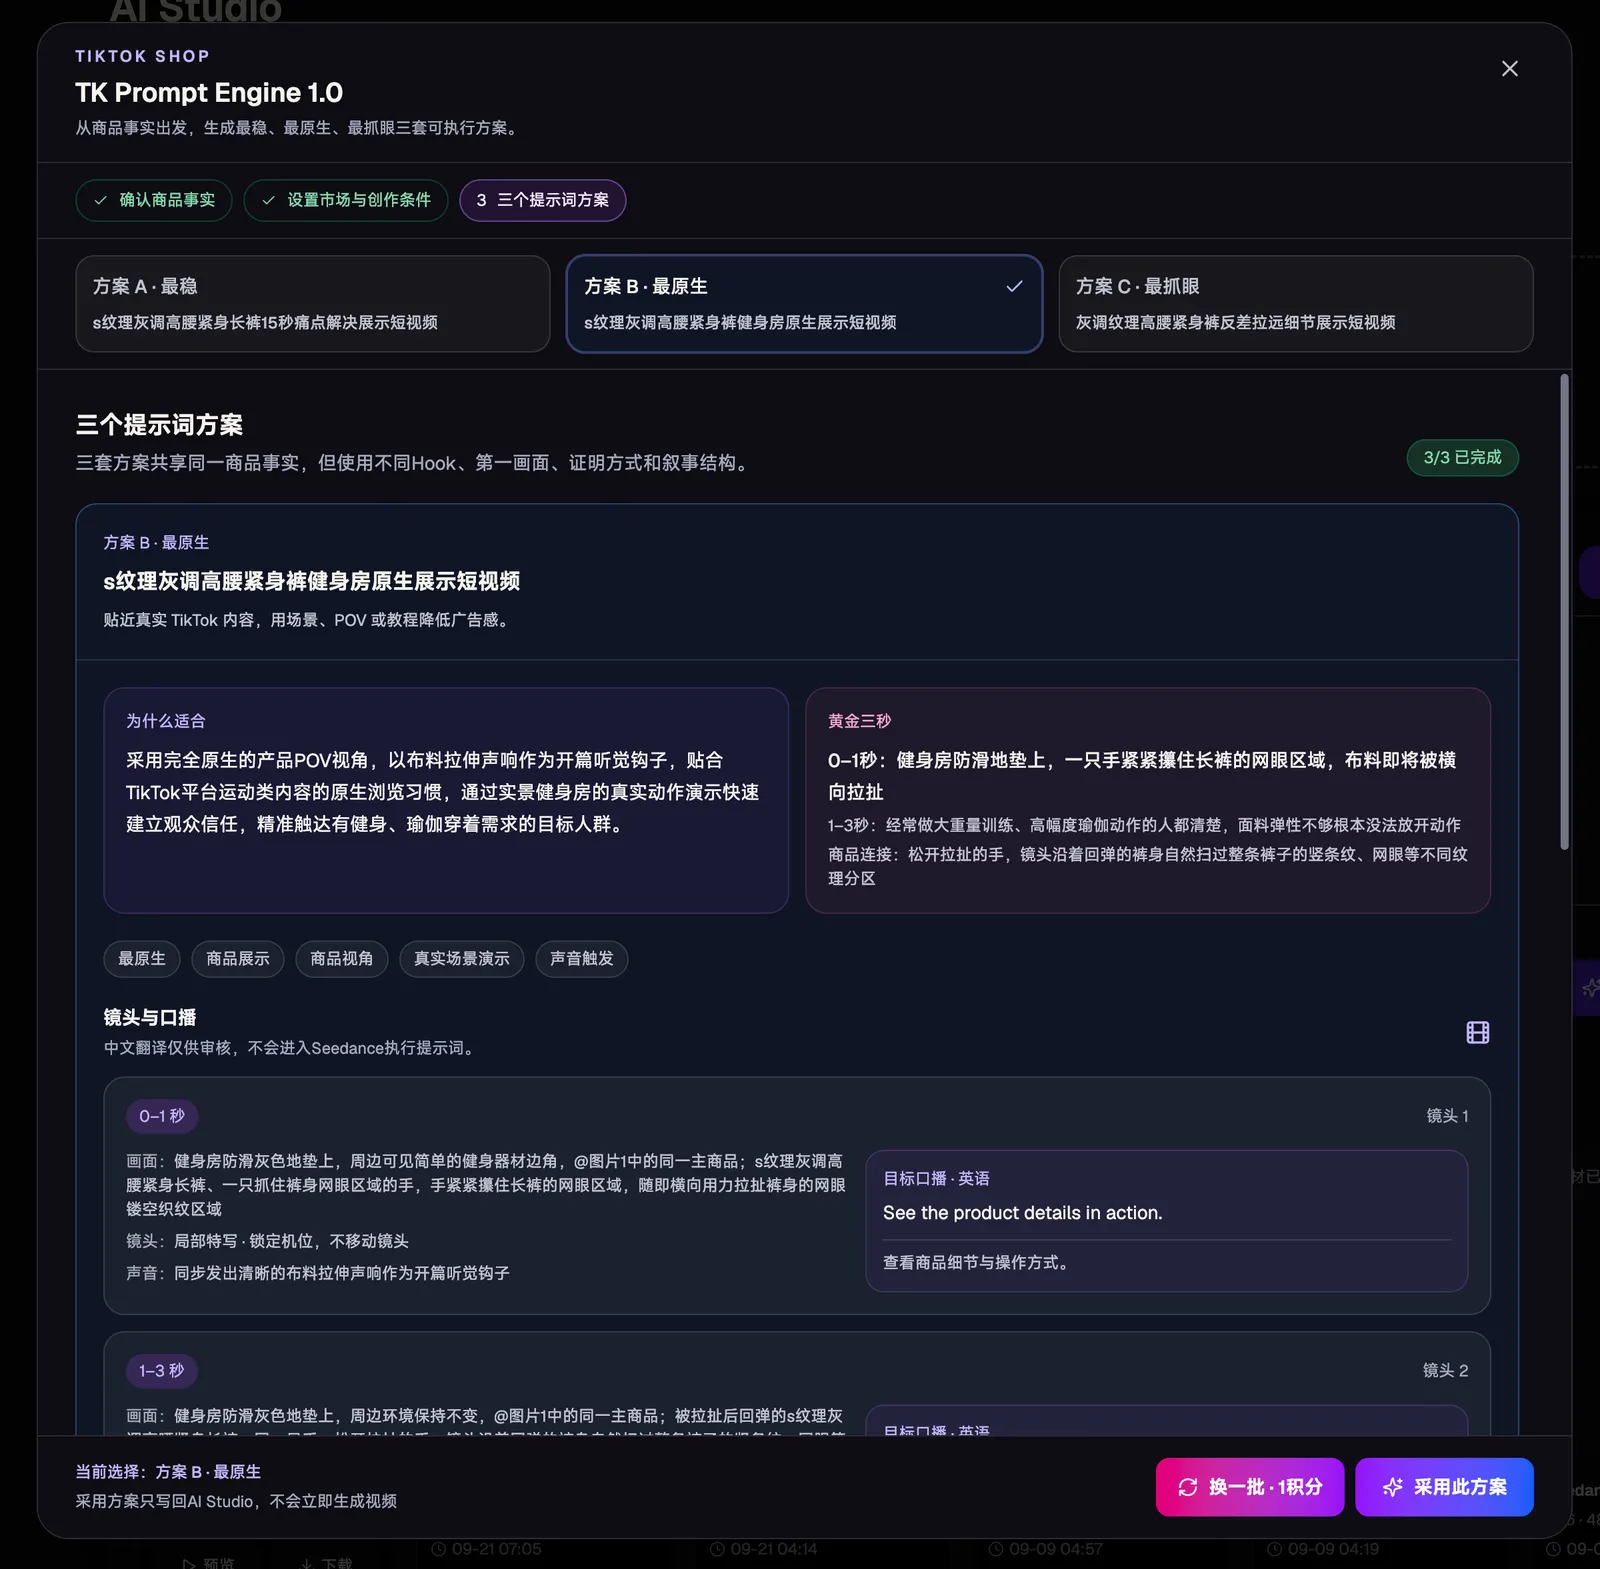This screenshot has width=1600, height=1569.
Task: Open step 3 三个提示词方案
Action: 543,200
